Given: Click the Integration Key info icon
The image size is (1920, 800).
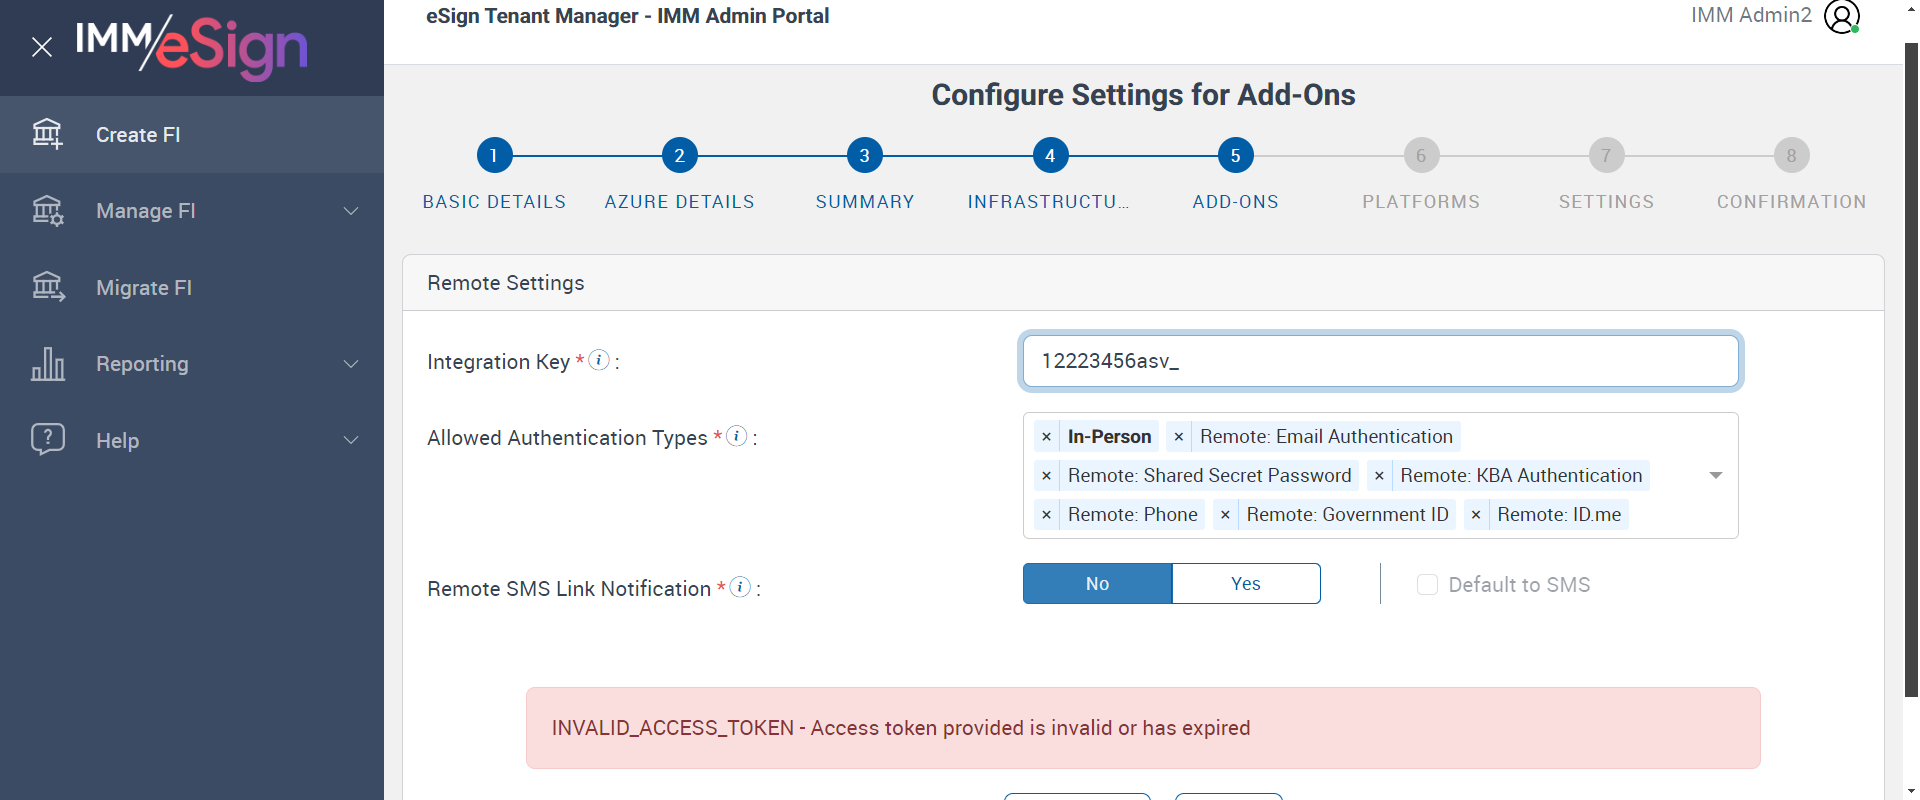Looking at the screenshot, I should coord(598,360).
